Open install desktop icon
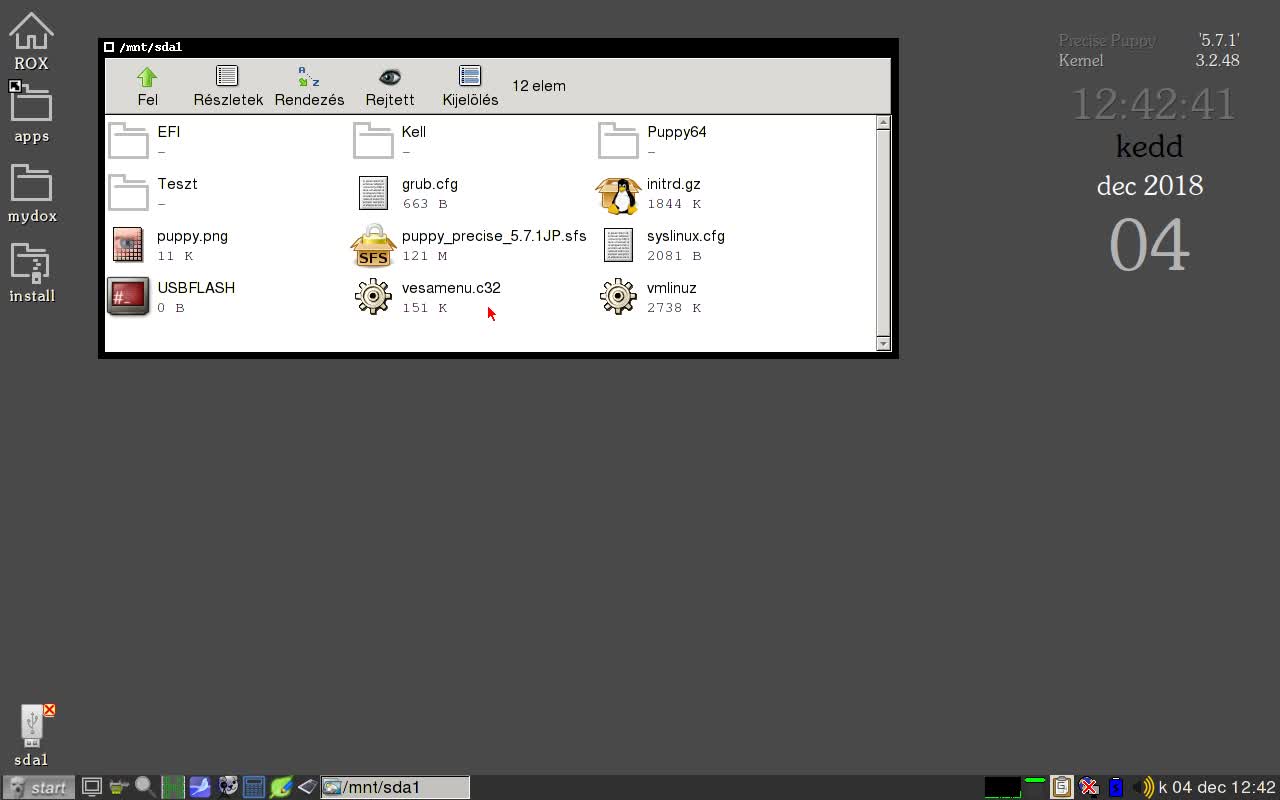Image resolution: width=1280 pixels, height=800 pixels. tap(31, 274)
